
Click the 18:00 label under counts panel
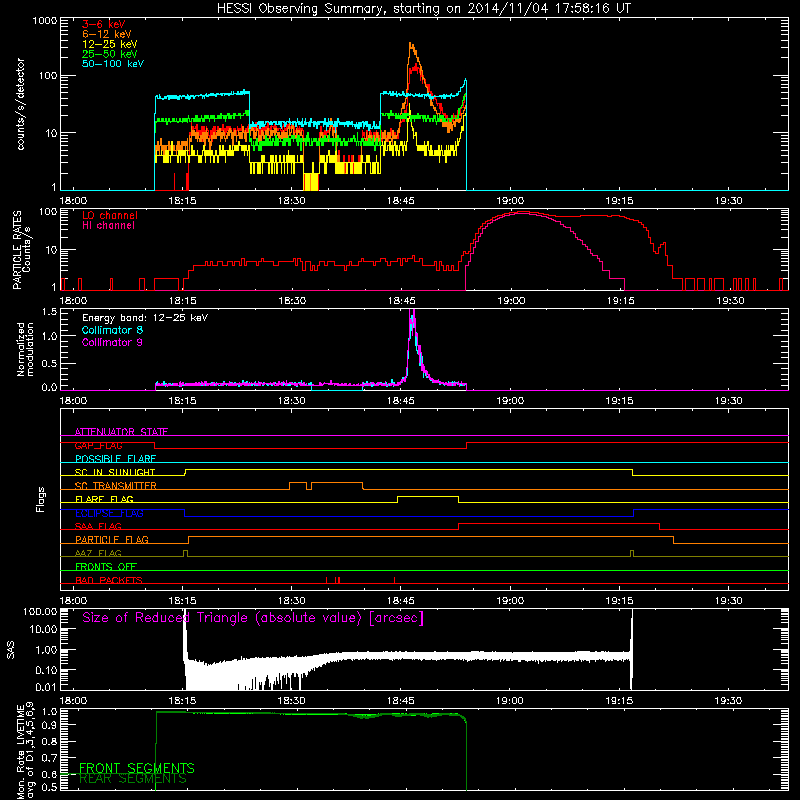click(73, 201)
